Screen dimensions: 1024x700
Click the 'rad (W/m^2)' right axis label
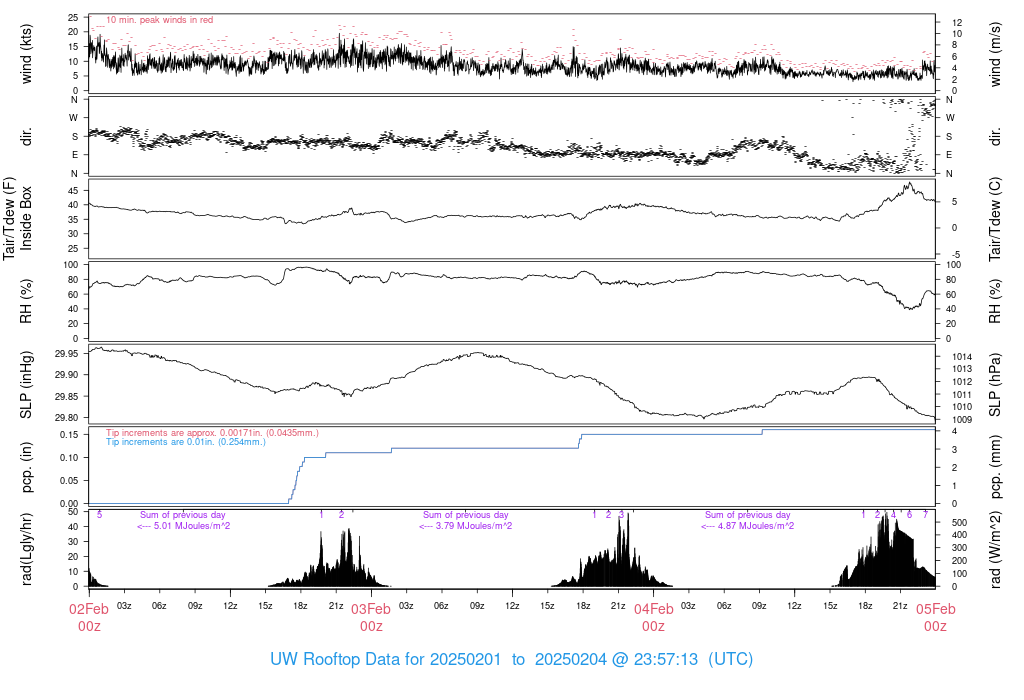995,550
